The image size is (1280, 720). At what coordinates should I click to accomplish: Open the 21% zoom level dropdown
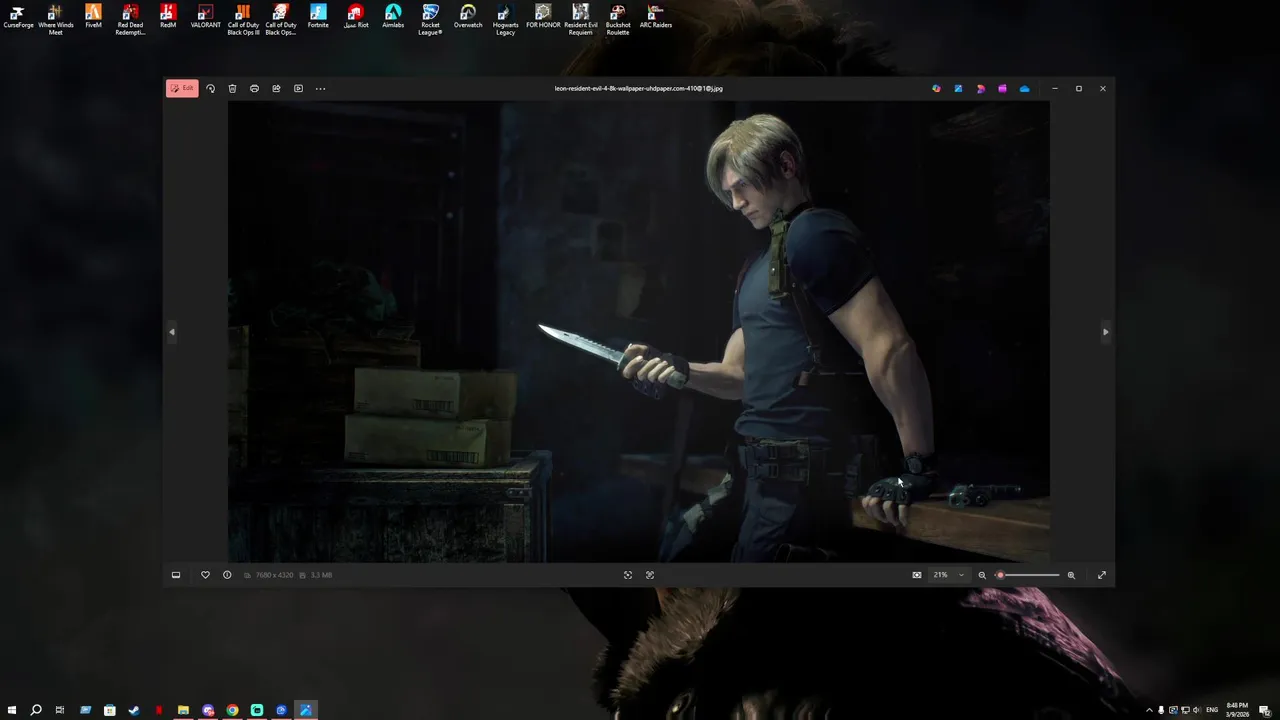948,575
